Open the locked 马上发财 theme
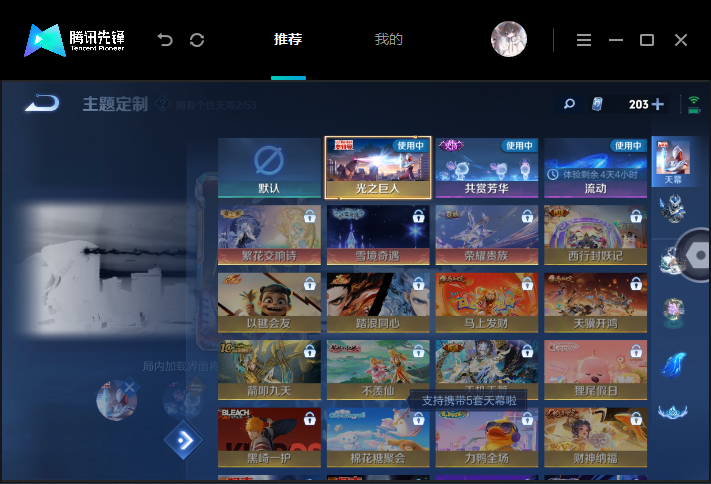The width and height of the screenshot is (711, 484). pos(487,303)
